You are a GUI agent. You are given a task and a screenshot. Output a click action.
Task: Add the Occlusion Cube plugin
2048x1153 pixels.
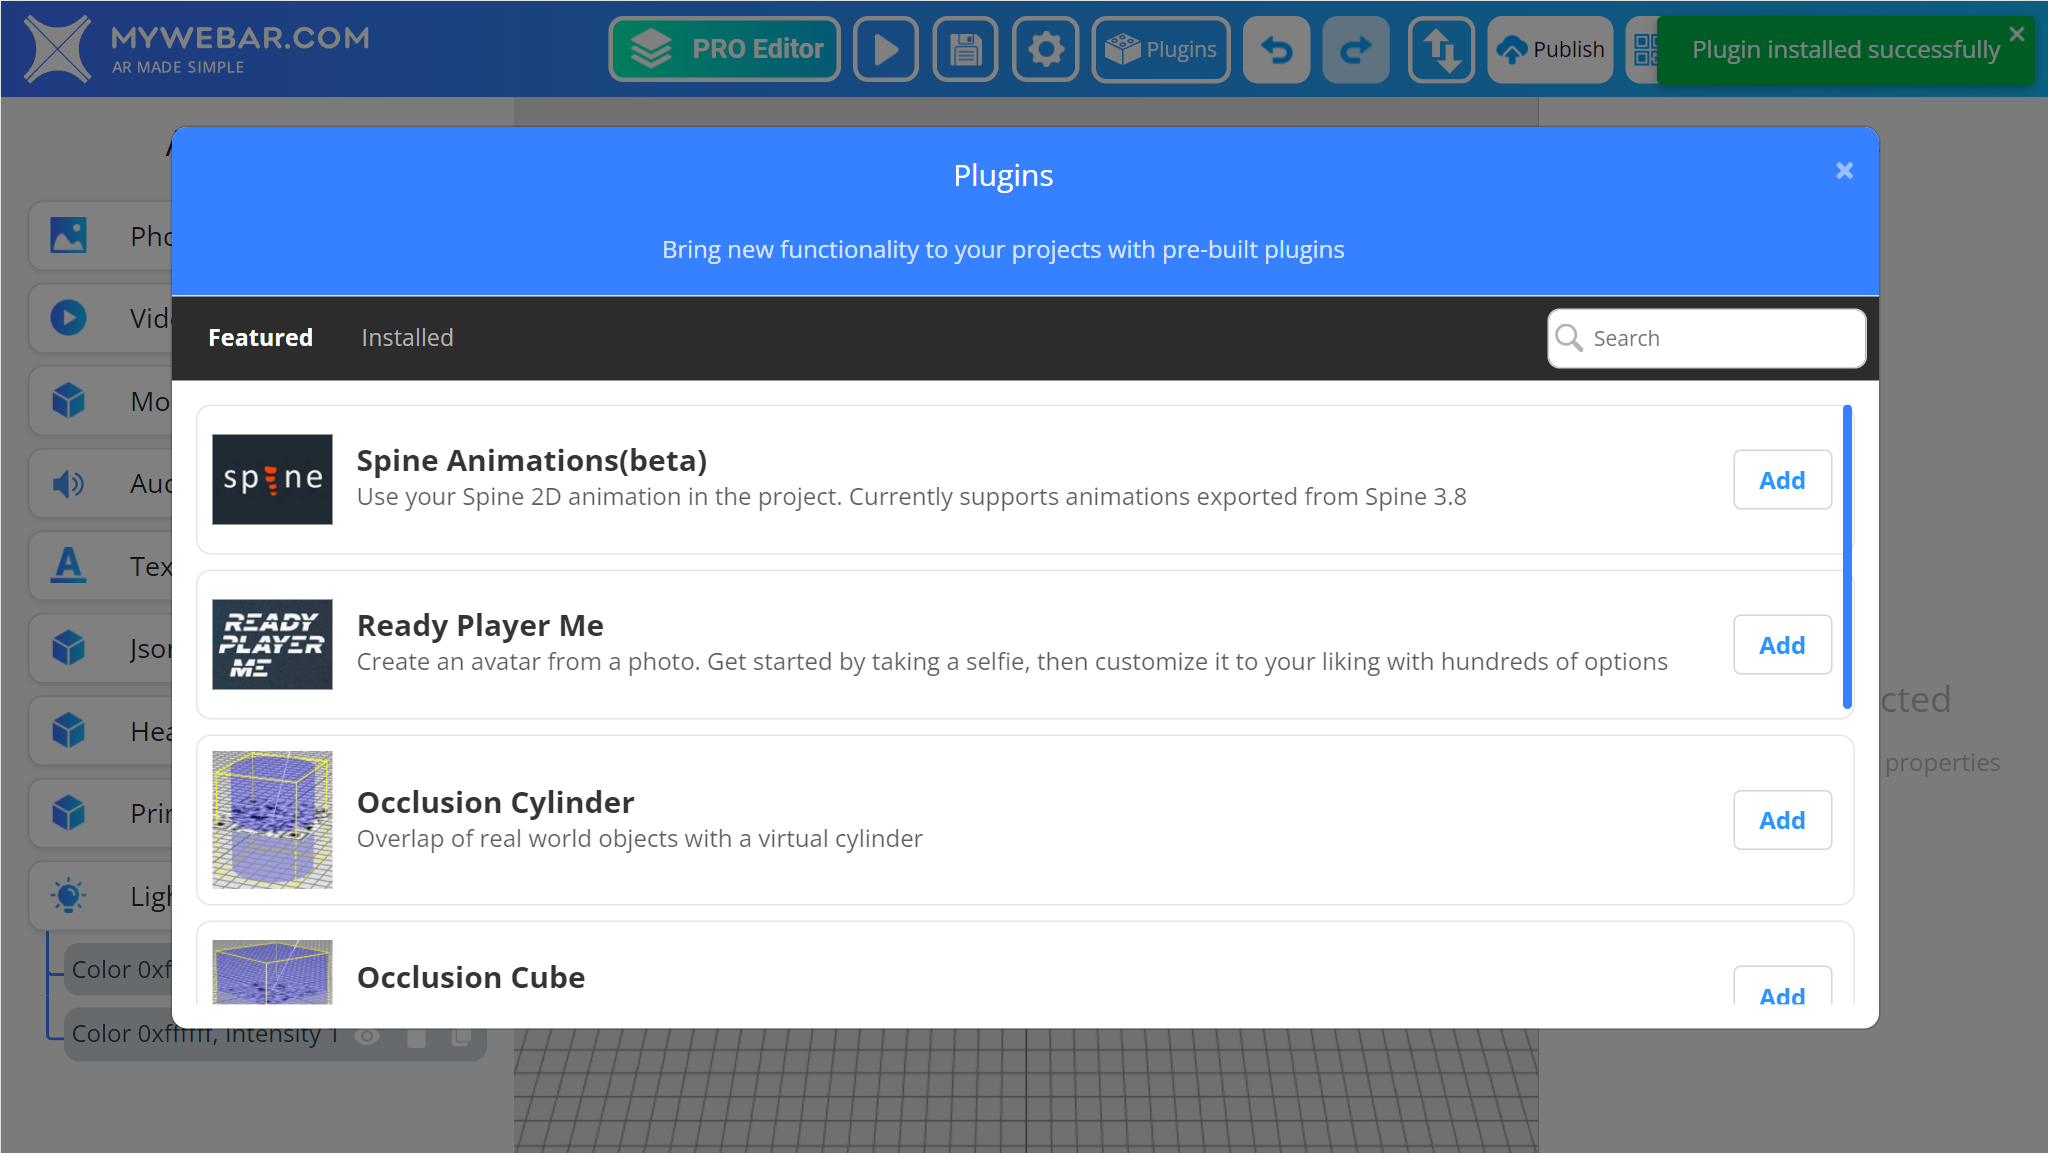1782,987
